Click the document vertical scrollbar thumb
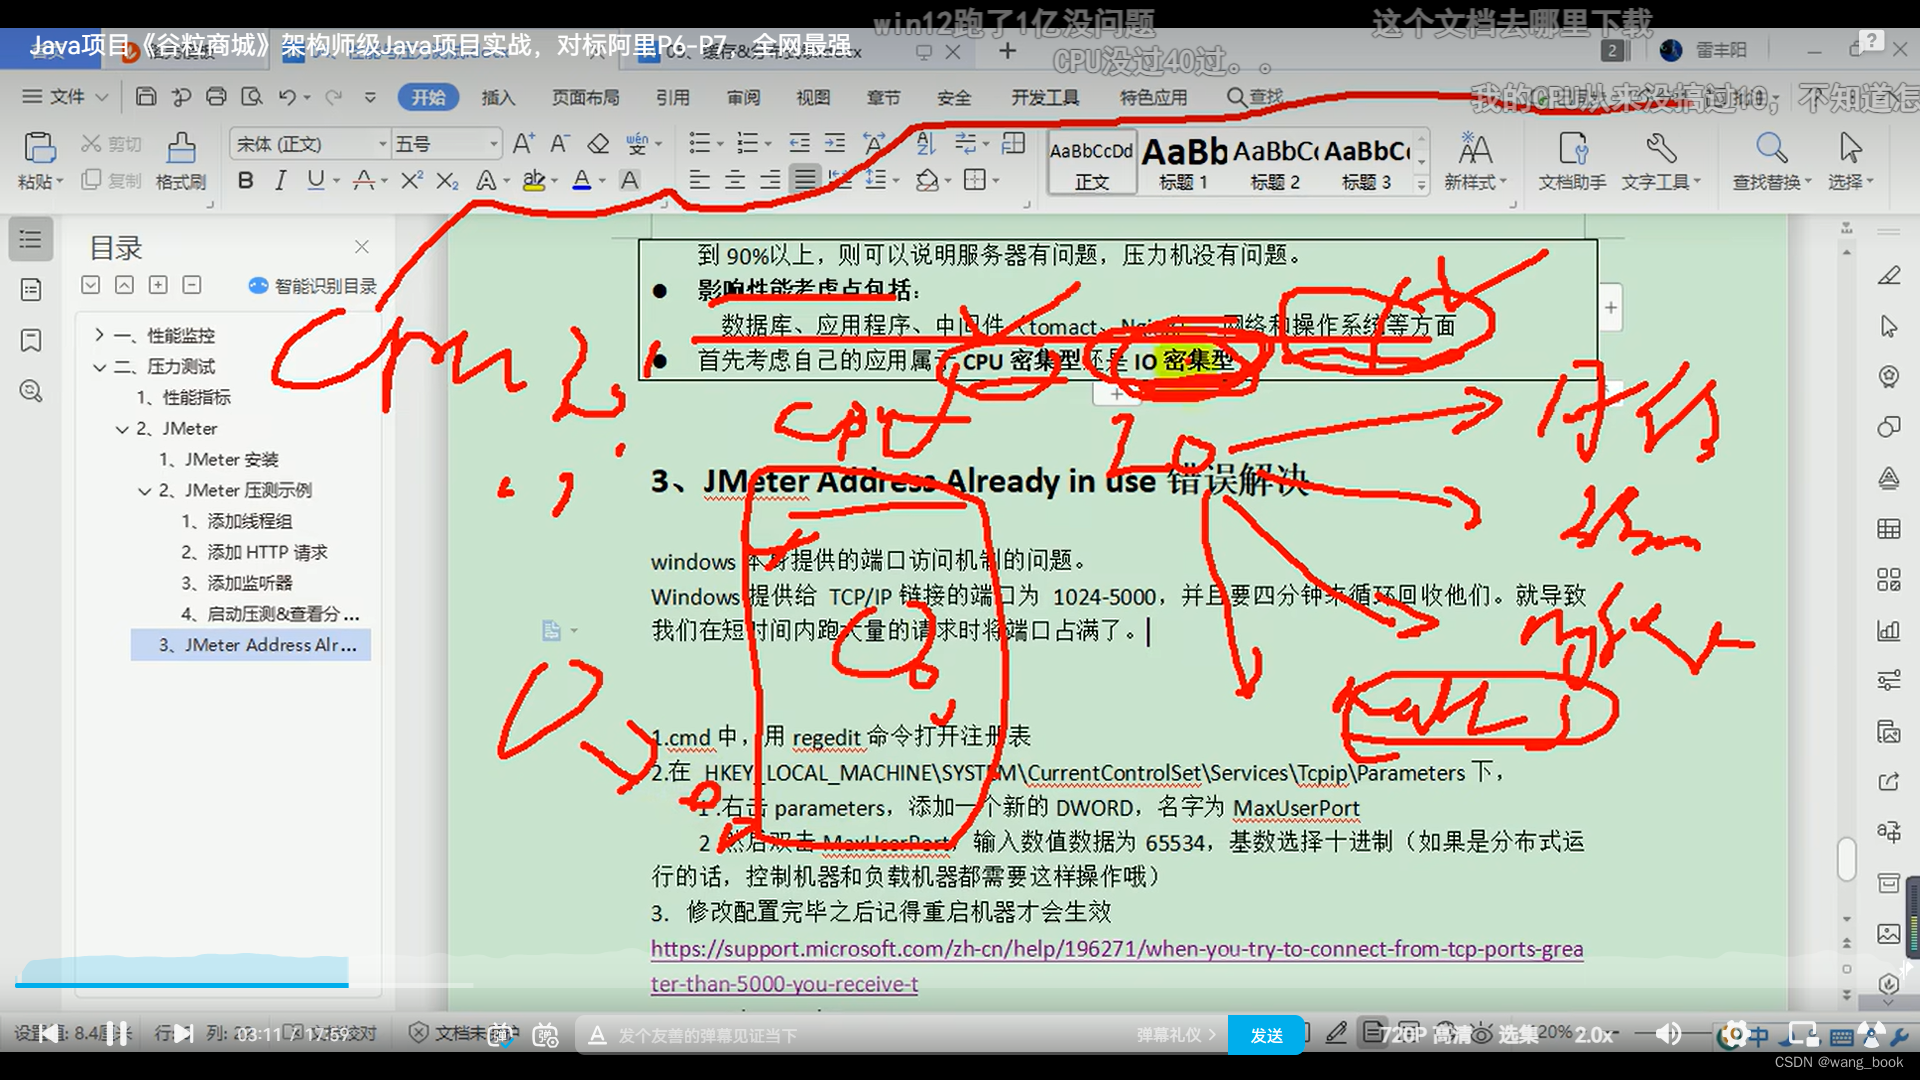 point(1846,859)
